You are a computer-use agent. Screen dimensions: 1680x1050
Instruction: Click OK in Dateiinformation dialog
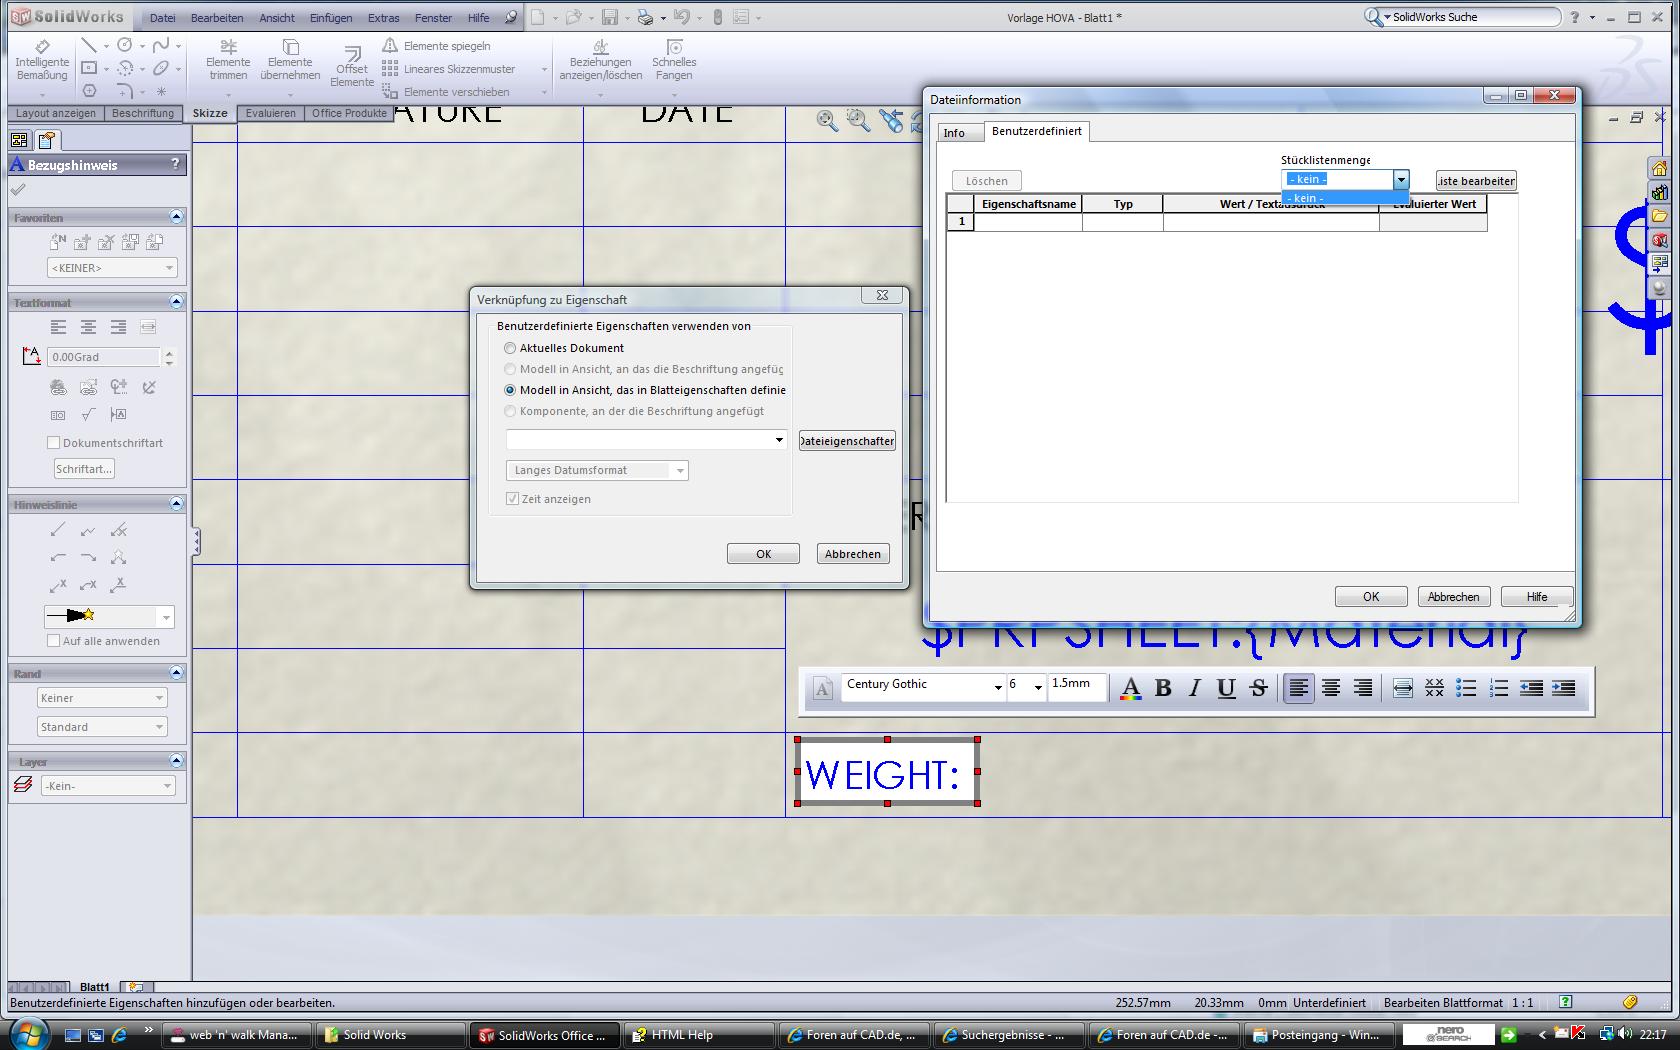pos(1371,597)
